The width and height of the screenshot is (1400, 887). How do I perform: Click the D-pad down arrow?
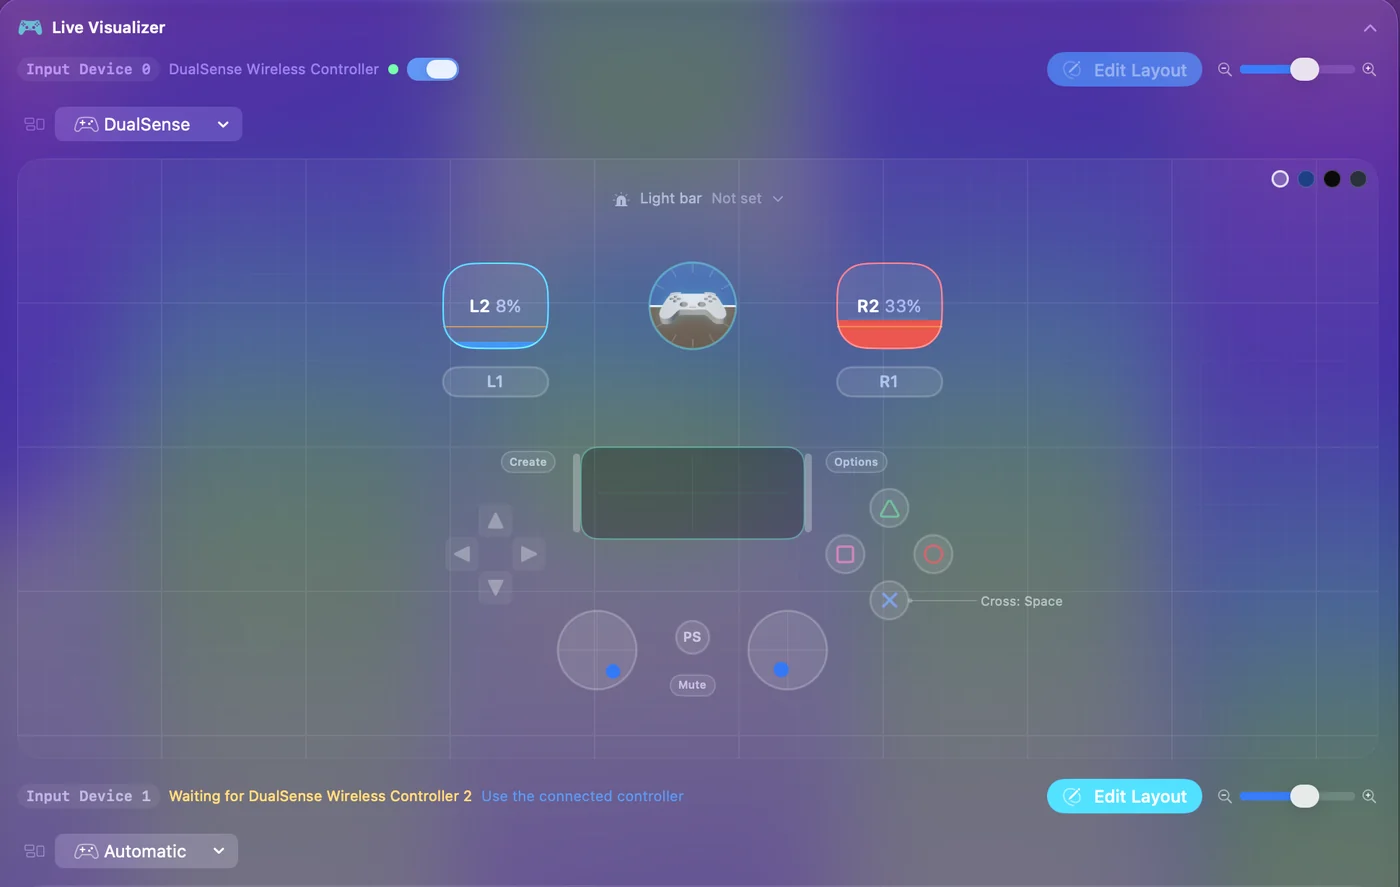click(495, 587)
